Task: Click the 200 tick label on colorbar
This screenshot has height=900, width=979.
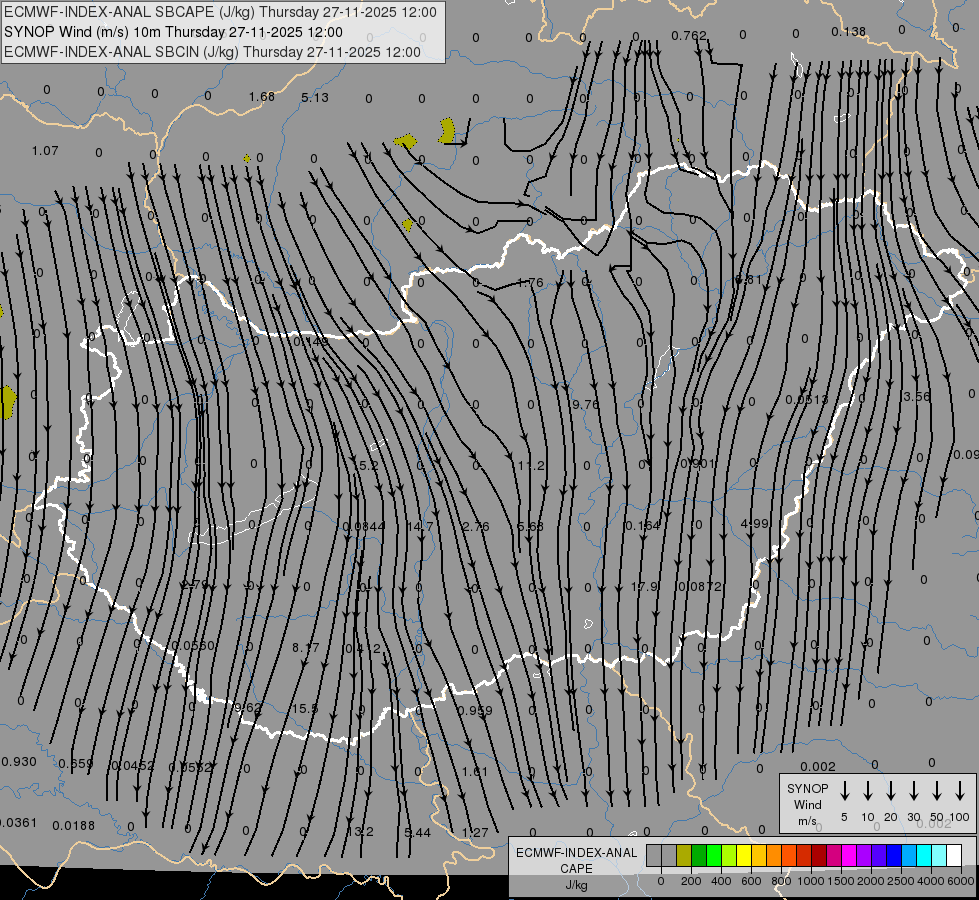Action: [691, 881]
